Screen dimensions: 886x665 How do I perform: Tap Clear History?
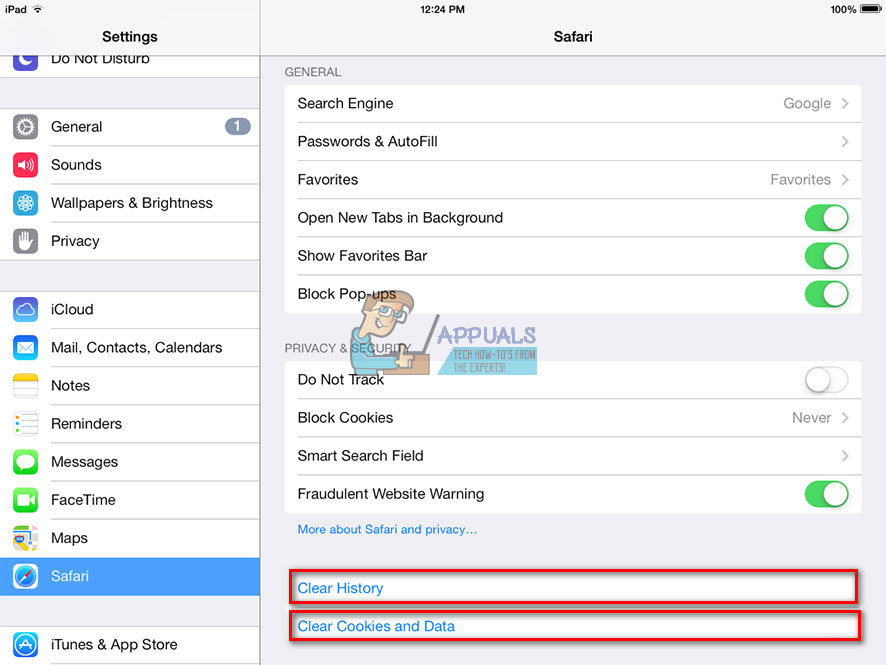(574, 588)
